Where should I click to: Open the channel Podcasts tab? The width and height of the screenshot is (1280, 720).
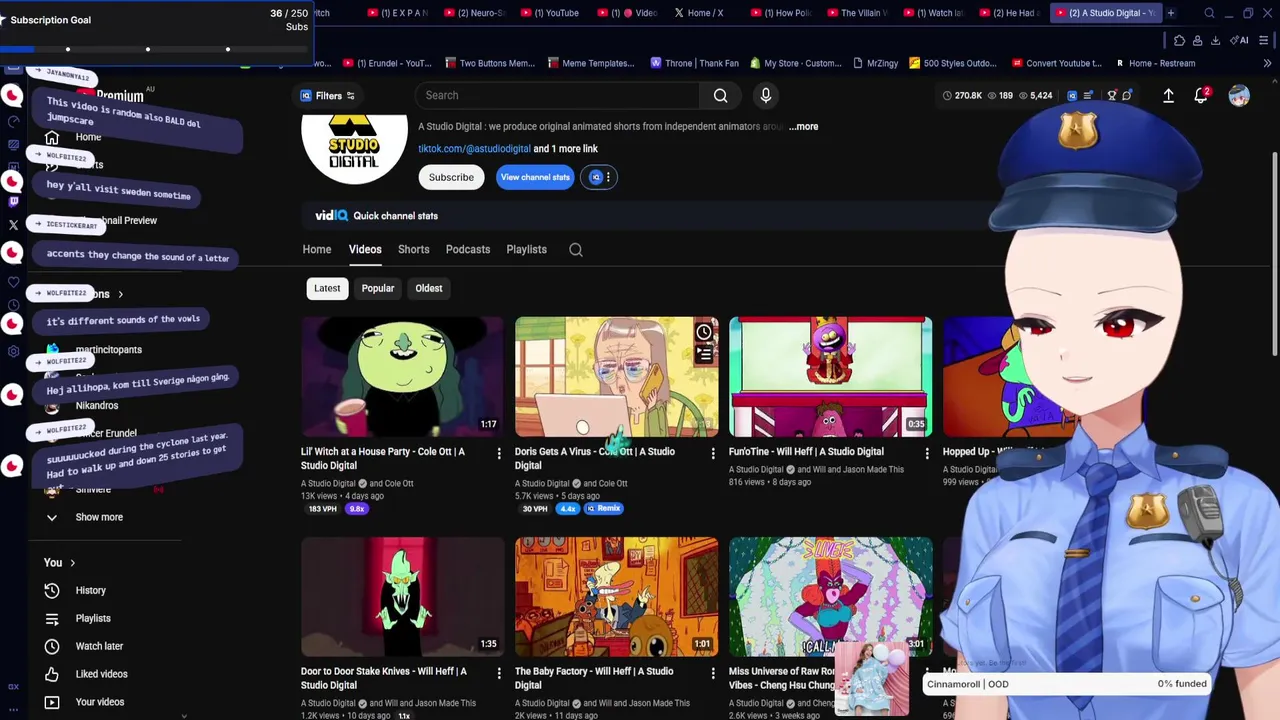pos(468,250)
